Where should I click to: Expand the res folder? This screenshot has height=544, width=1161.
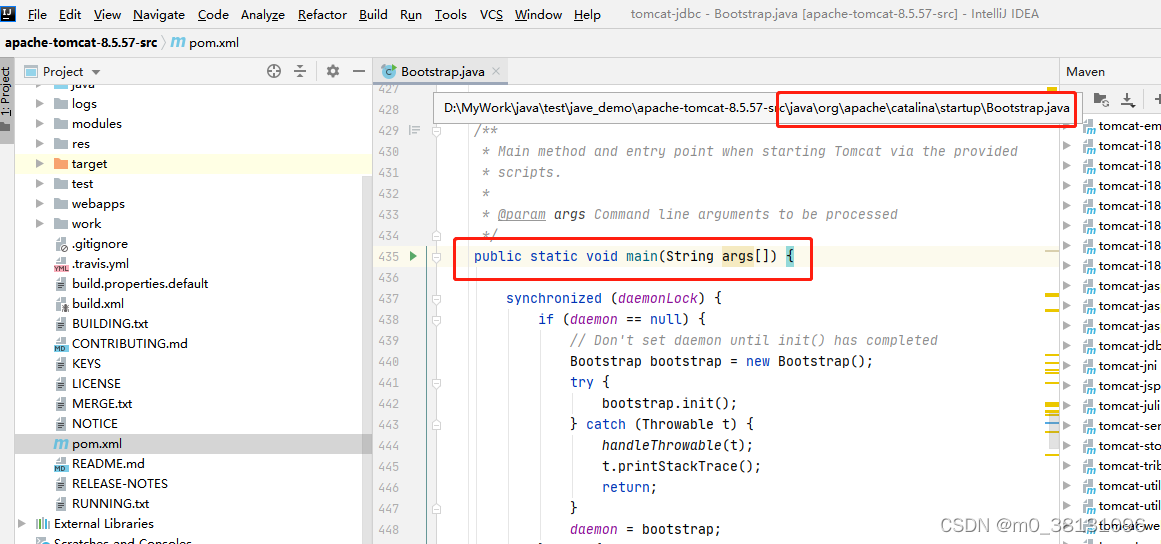click(x=40, y=144)
